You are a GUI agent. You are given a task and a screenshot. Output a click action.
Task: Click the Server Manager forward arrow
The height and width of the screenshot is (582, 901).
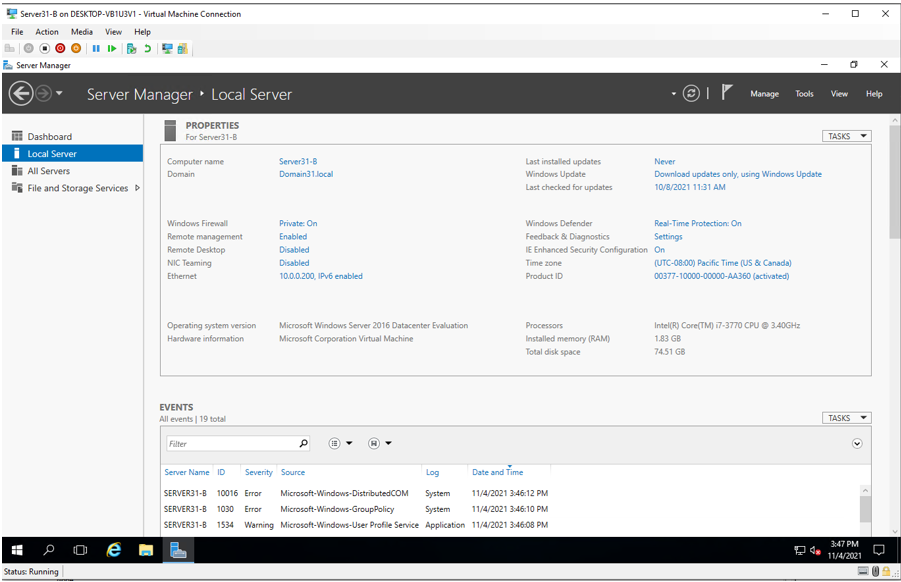click(x=44, y=93)
